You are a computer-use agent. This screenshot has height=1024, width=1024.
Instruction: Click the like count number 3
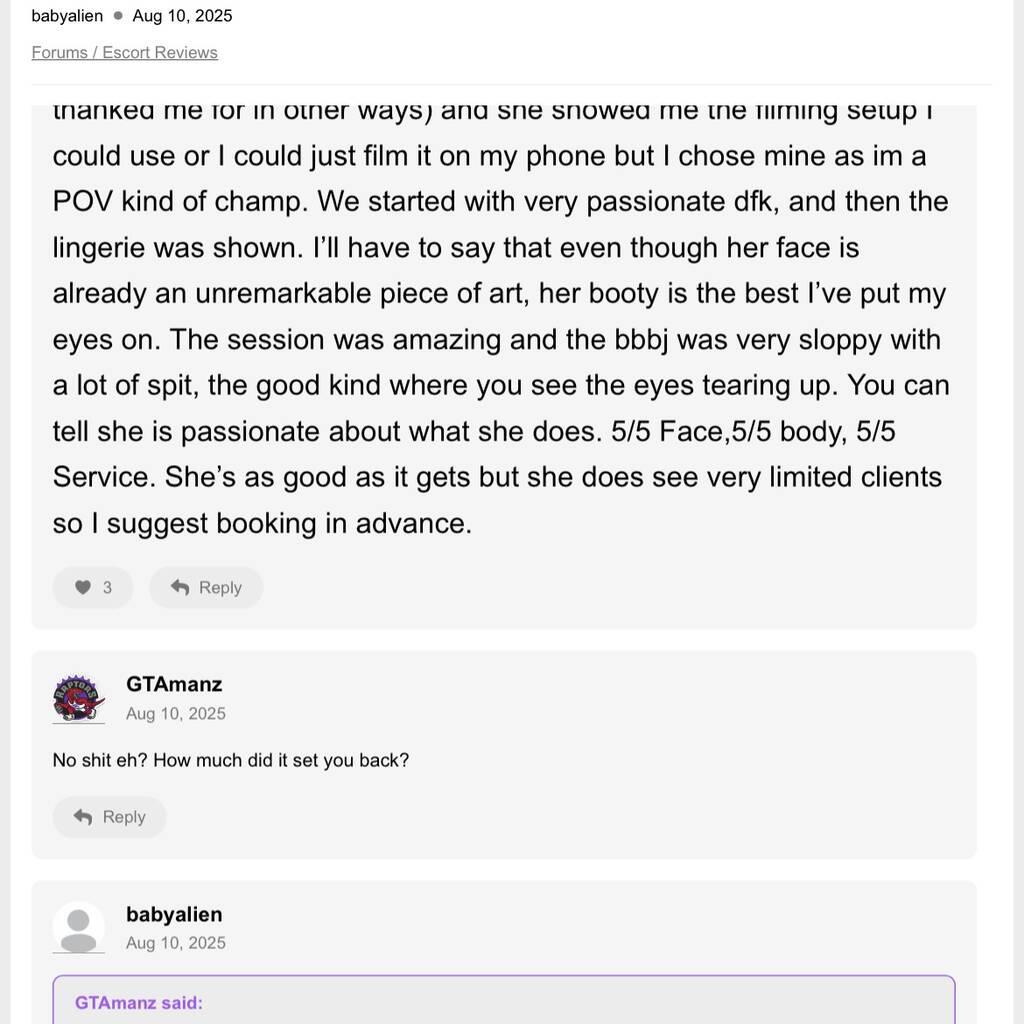(x=107, y=588)
